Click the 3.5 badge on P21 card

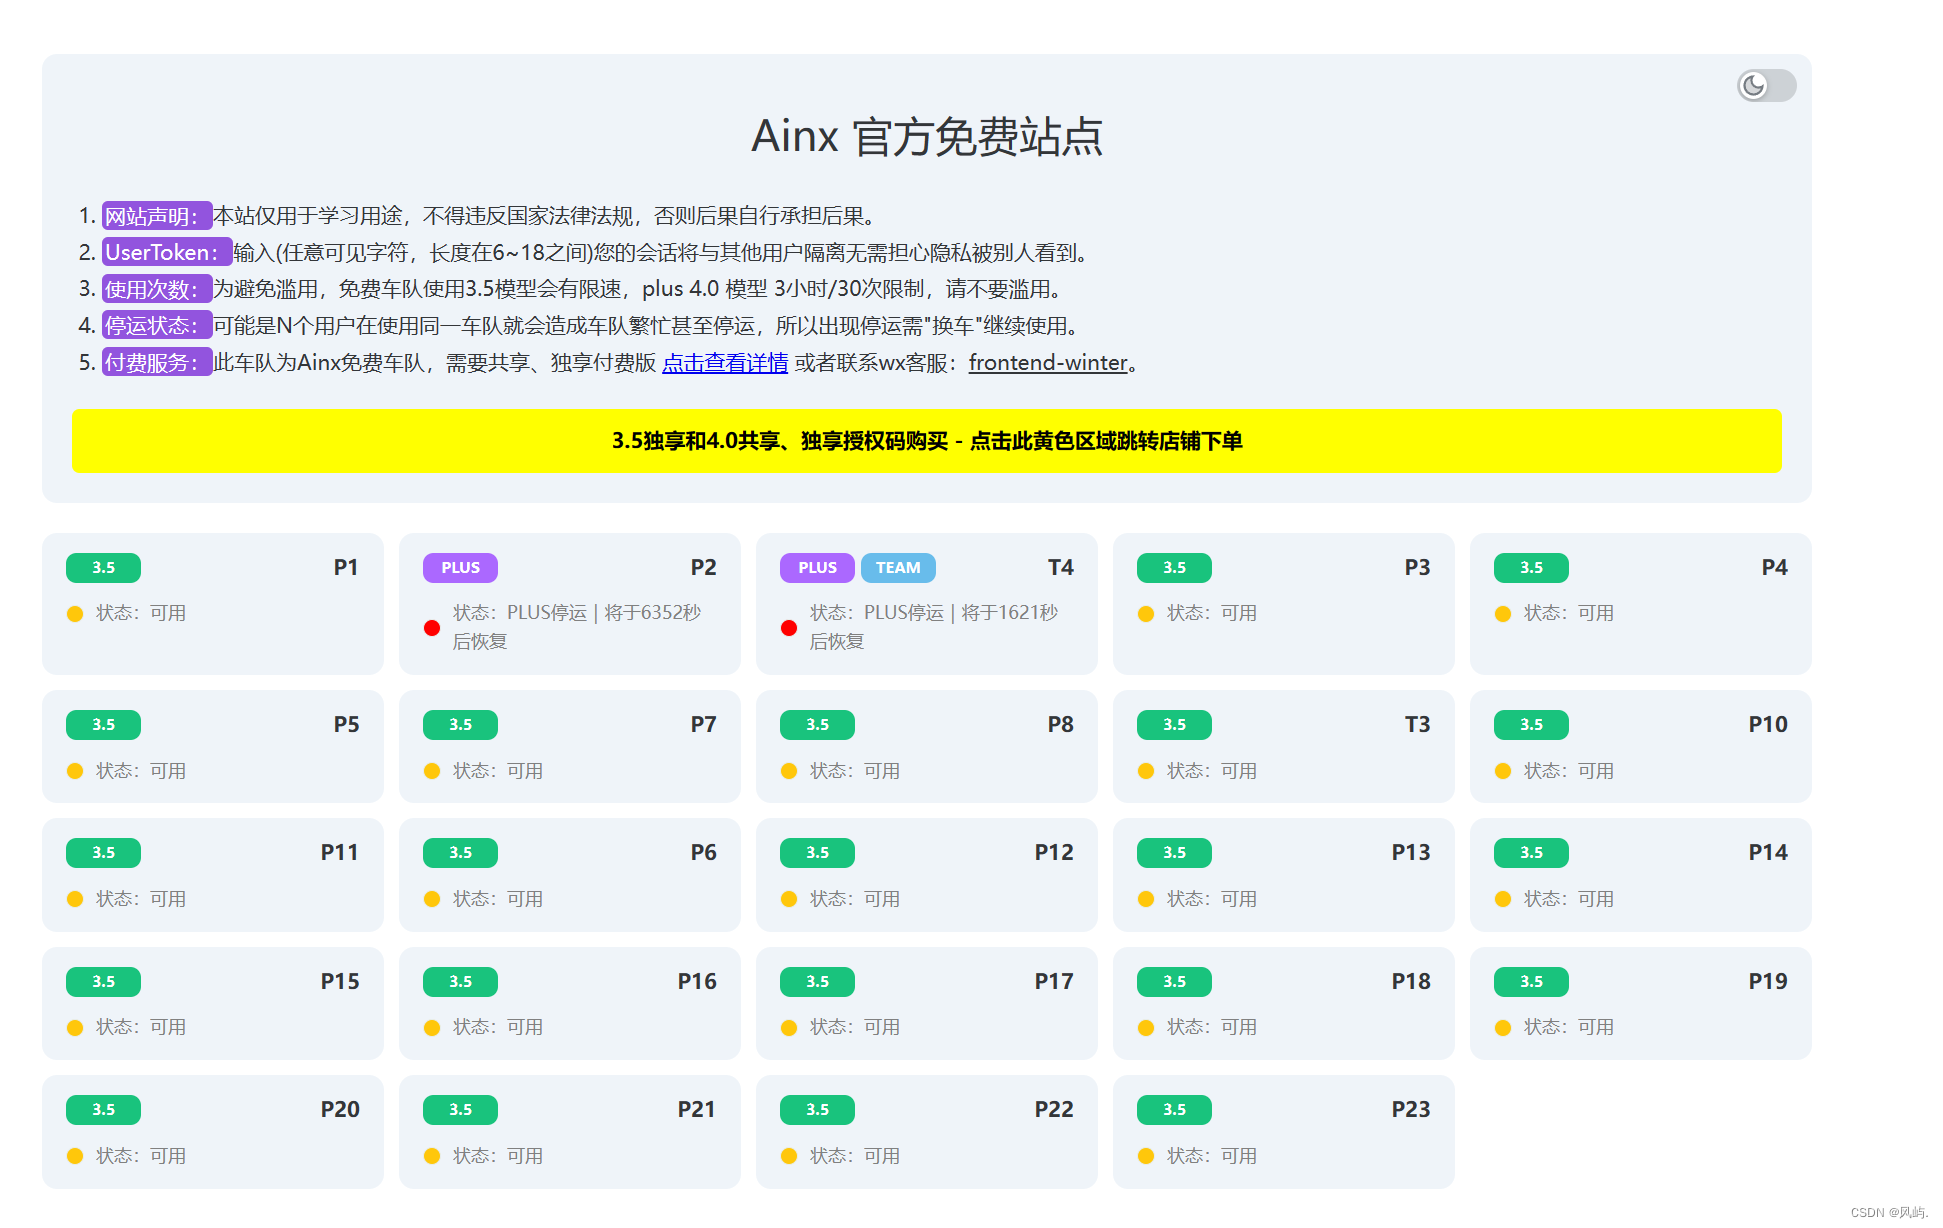point(460,1110)
